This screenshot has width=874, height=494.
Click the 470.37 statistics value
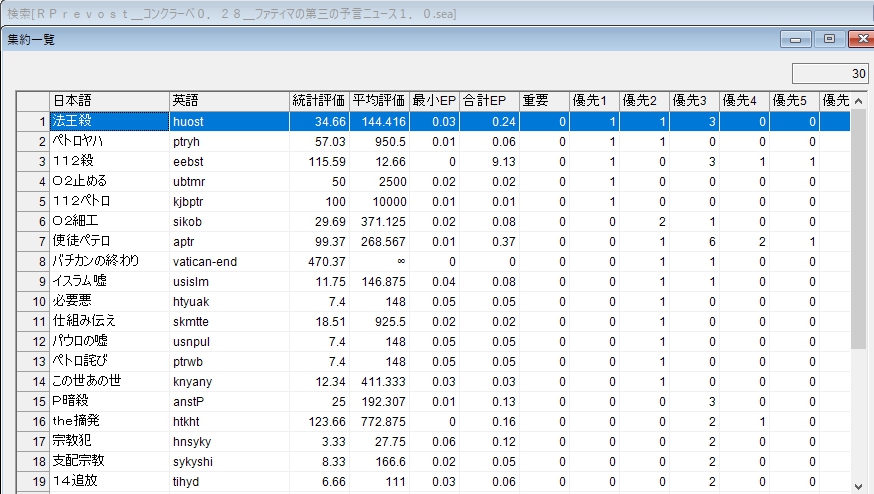pyautogui.click(x=319, y=261)
